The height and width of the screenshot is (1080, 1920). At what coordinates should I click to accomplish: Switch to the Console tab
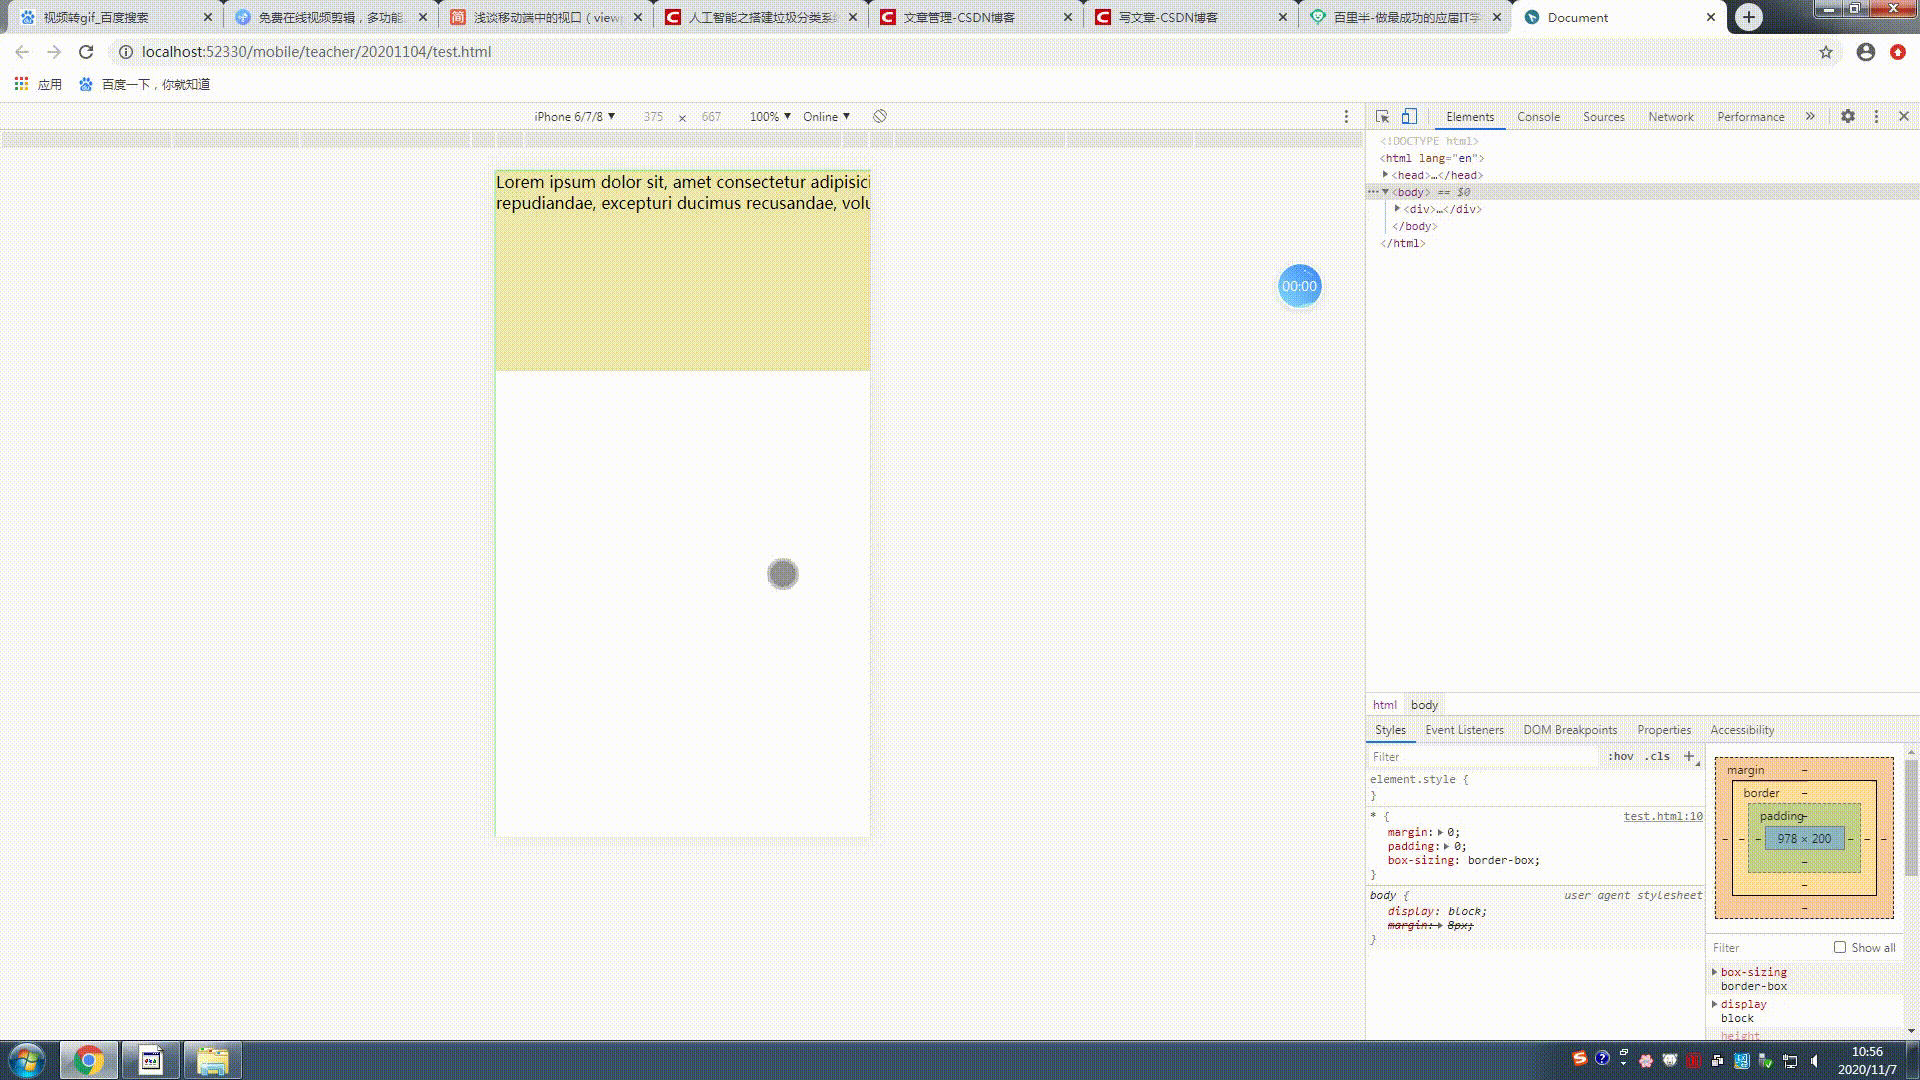pos(1538,117)
